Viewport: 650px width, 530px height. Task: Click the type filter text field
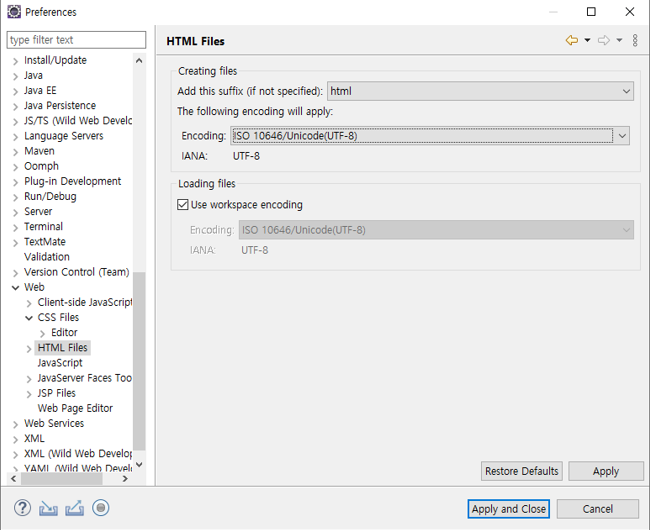click(76, 40)
